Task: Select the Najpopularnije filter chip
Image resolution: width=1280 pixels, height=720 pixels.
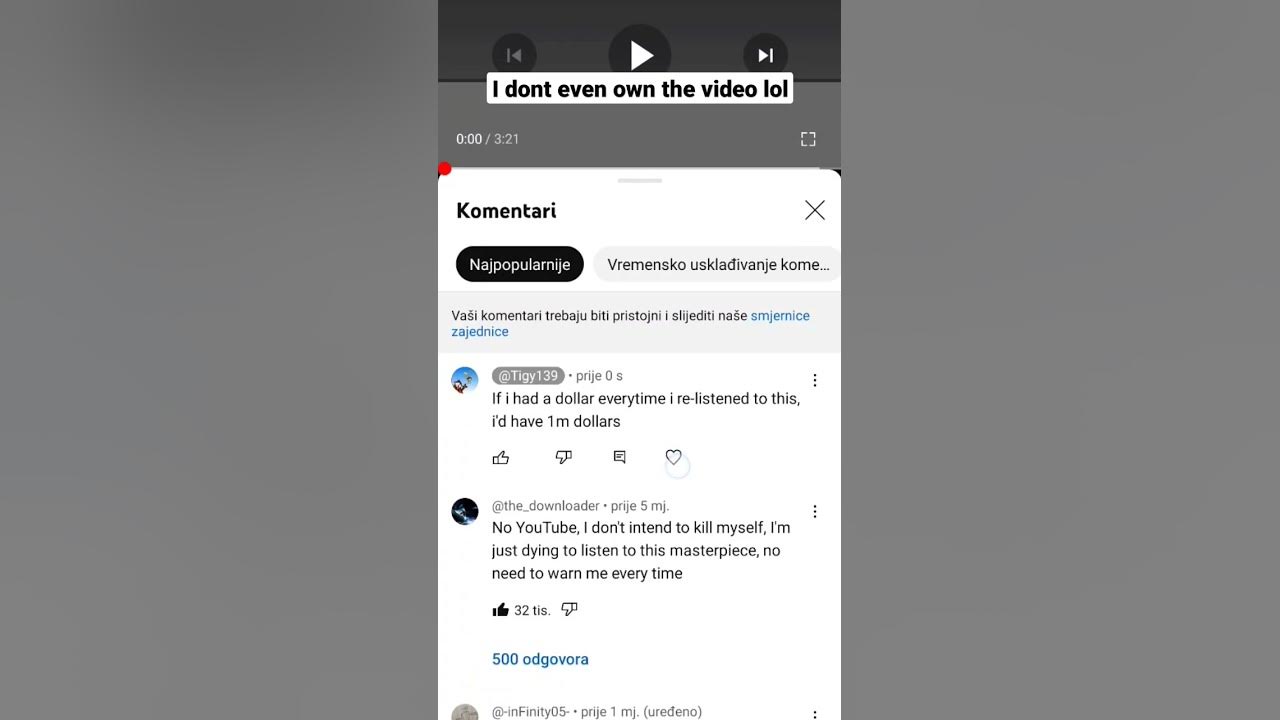Action: tap(520, 264)
